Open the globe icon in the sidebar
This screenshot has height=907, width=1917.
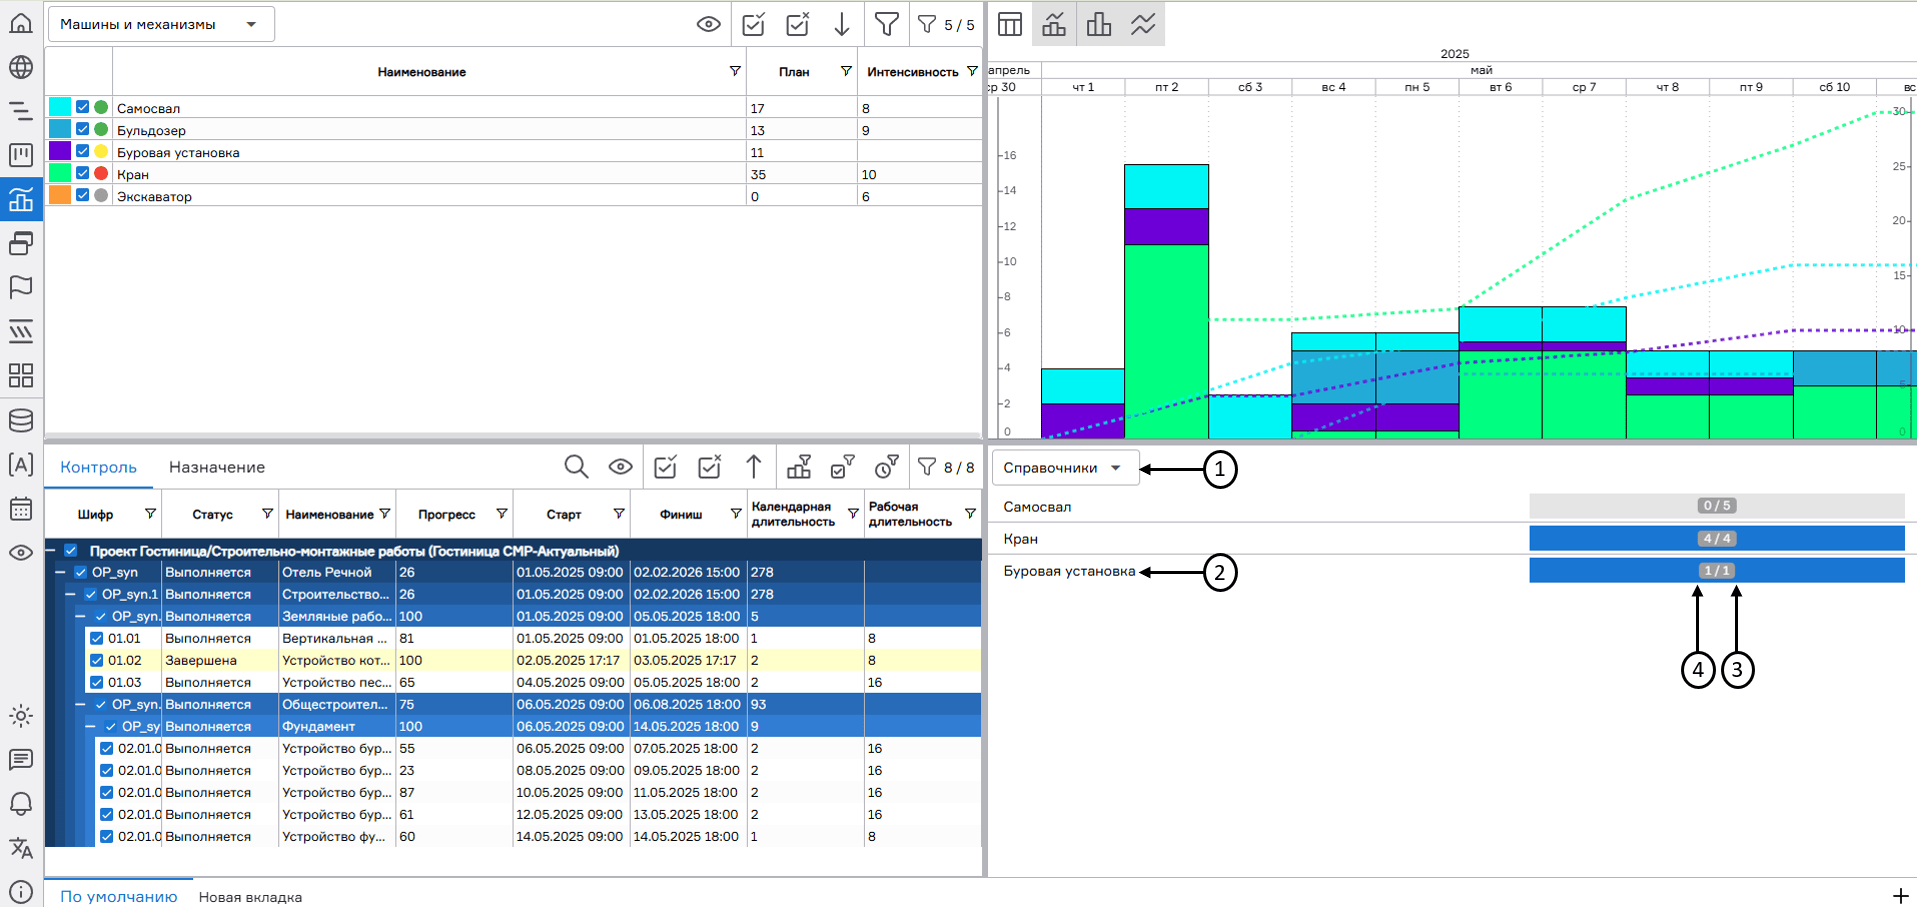21,67
